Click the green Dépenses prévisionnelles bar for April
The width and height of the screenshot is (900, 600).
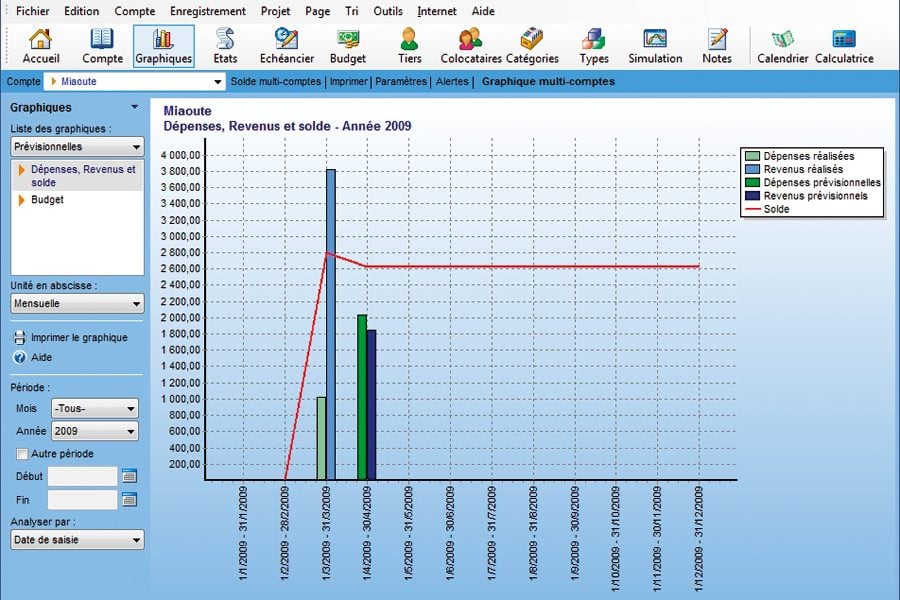tap(362, 397)
